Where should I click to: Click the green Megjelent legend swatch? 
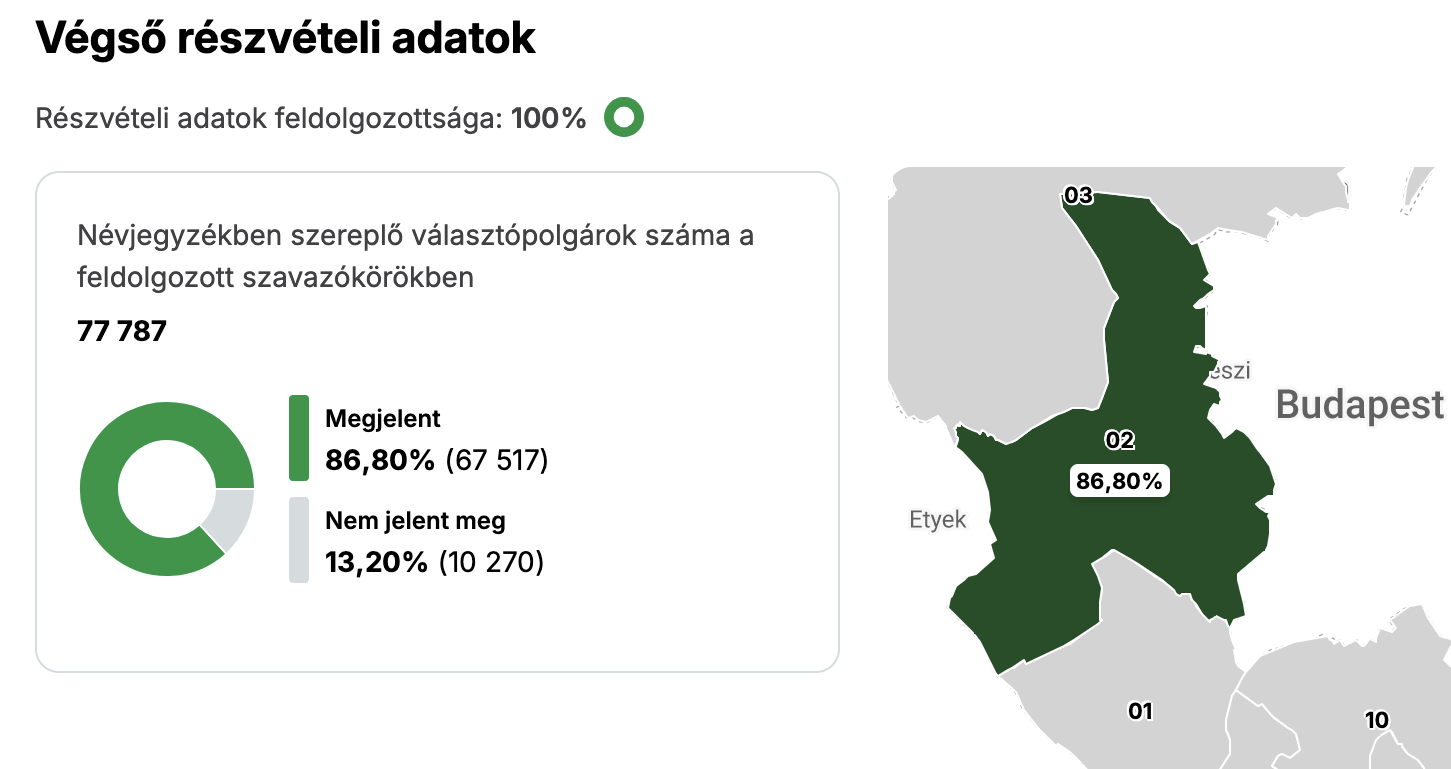click(298, 438)
